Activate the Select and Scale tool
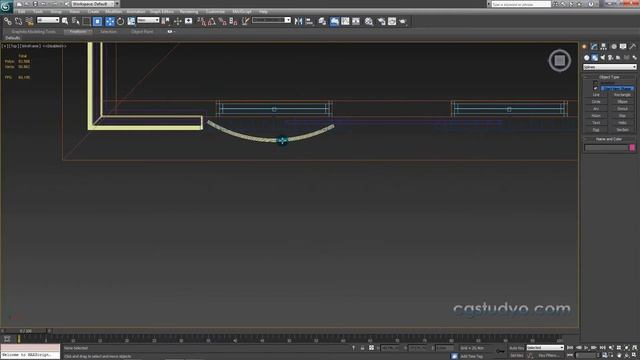The width and height of the screenshot is (640, 360). [x=131, y=21]
